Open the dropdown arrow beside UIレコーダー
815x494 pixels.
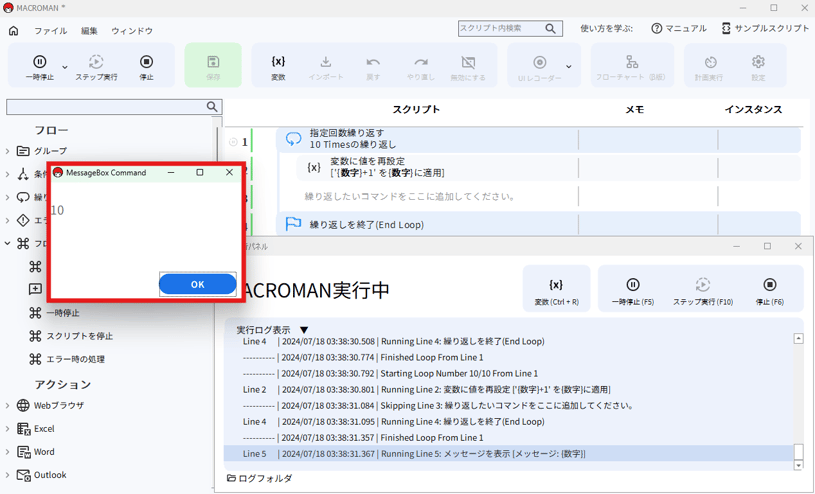click(x=569, y=67)
